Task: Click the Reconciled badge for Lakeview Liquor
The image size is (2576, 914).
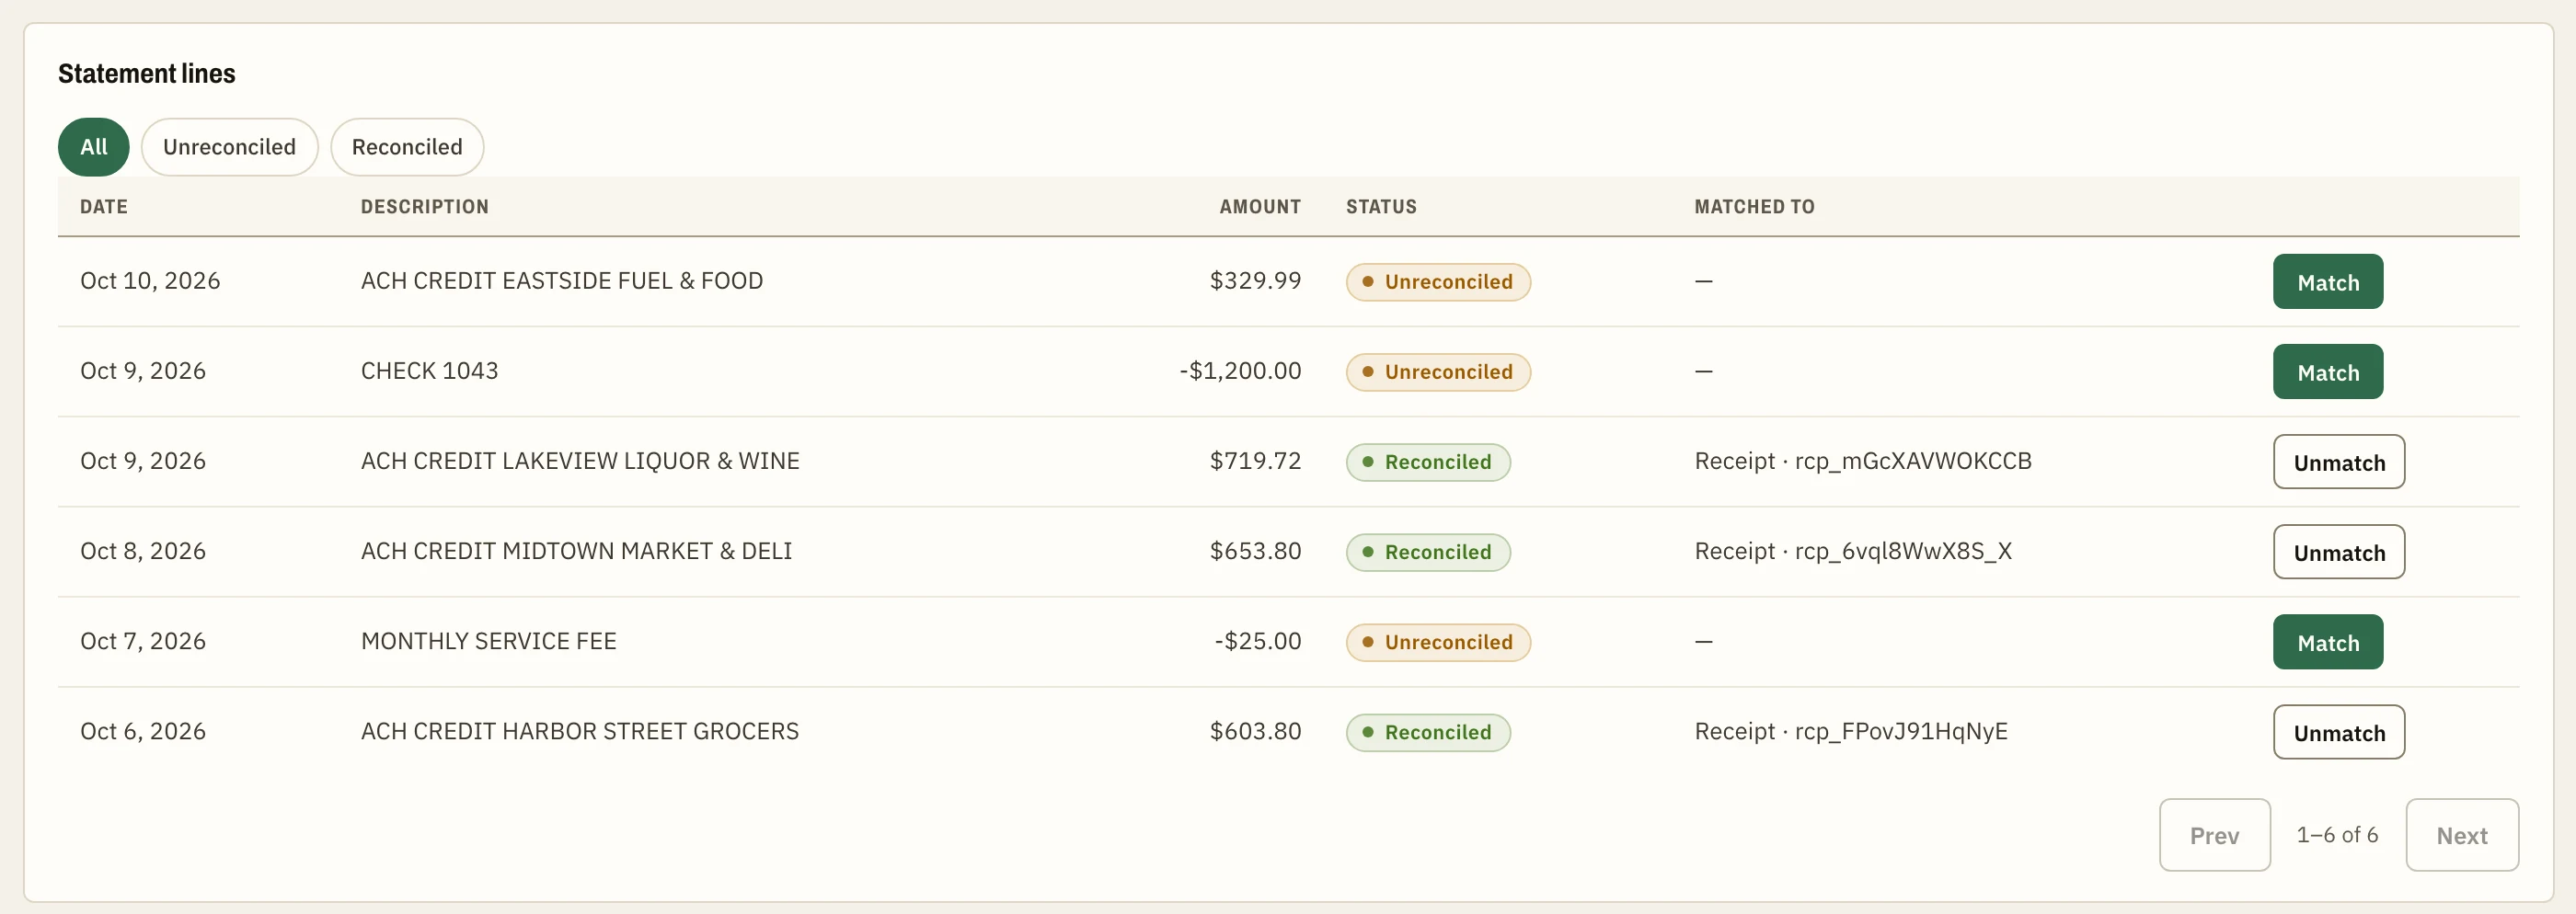Action: 1428,462
